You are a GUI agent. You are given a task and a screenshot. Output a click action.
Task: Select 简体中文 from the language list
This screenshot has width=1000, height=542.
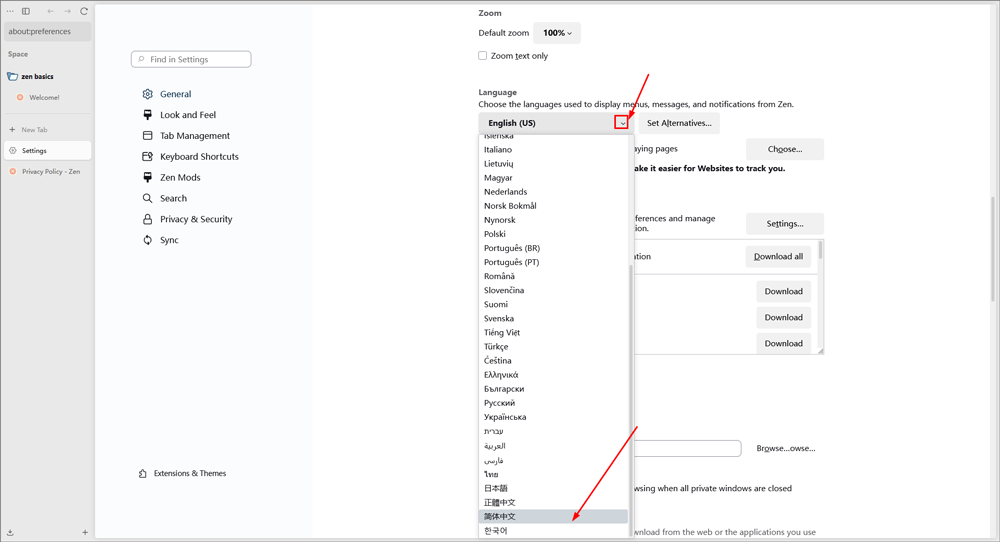point(500,517)
